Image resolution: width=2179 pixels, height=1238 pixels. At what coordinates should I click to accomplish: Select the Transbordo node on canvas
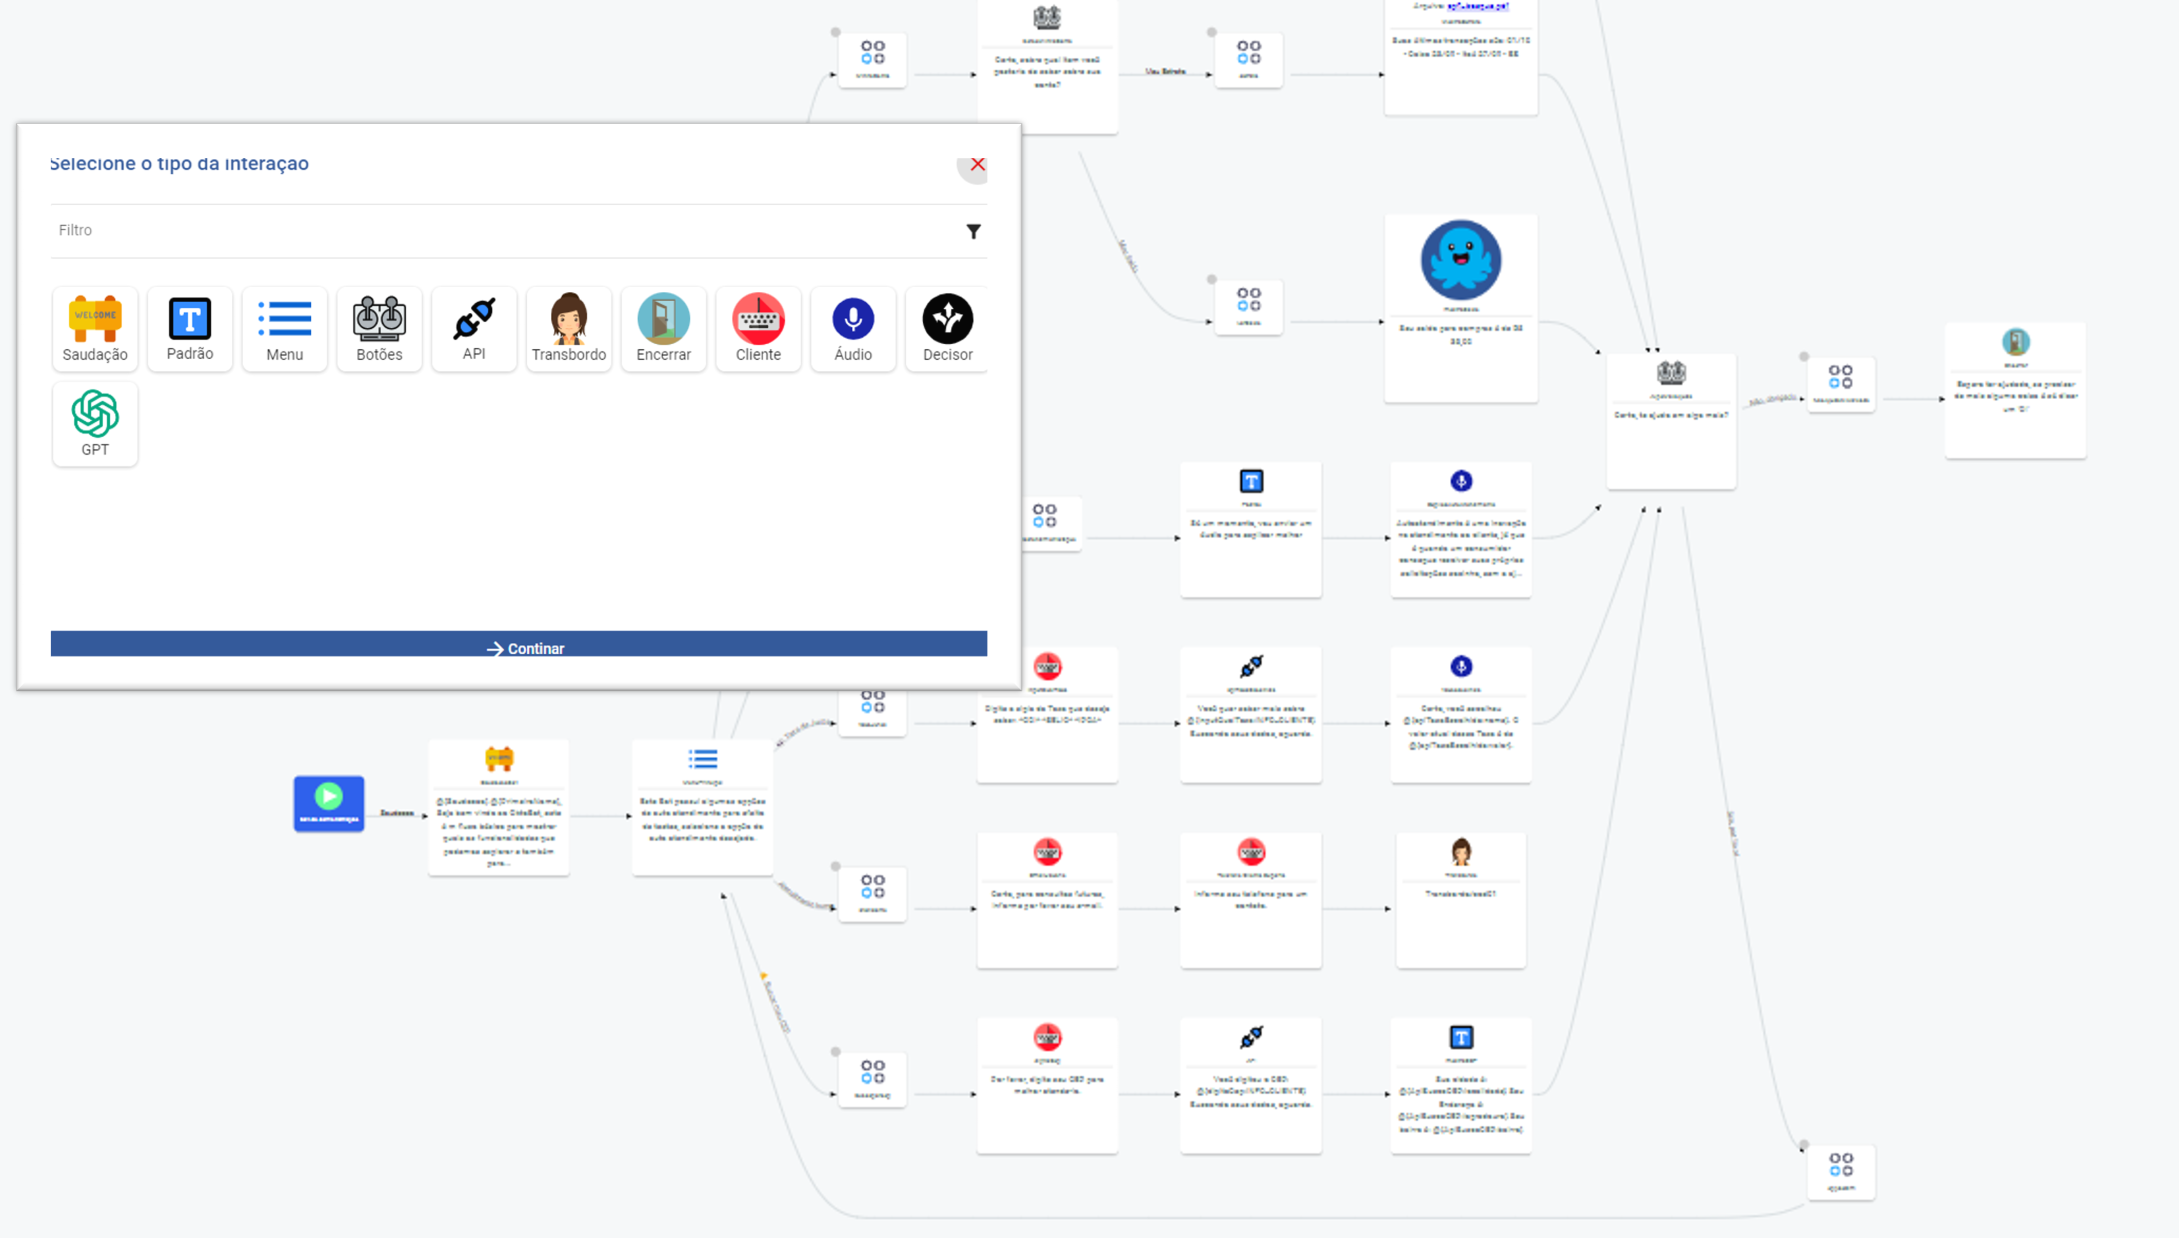pos(1460,898)
